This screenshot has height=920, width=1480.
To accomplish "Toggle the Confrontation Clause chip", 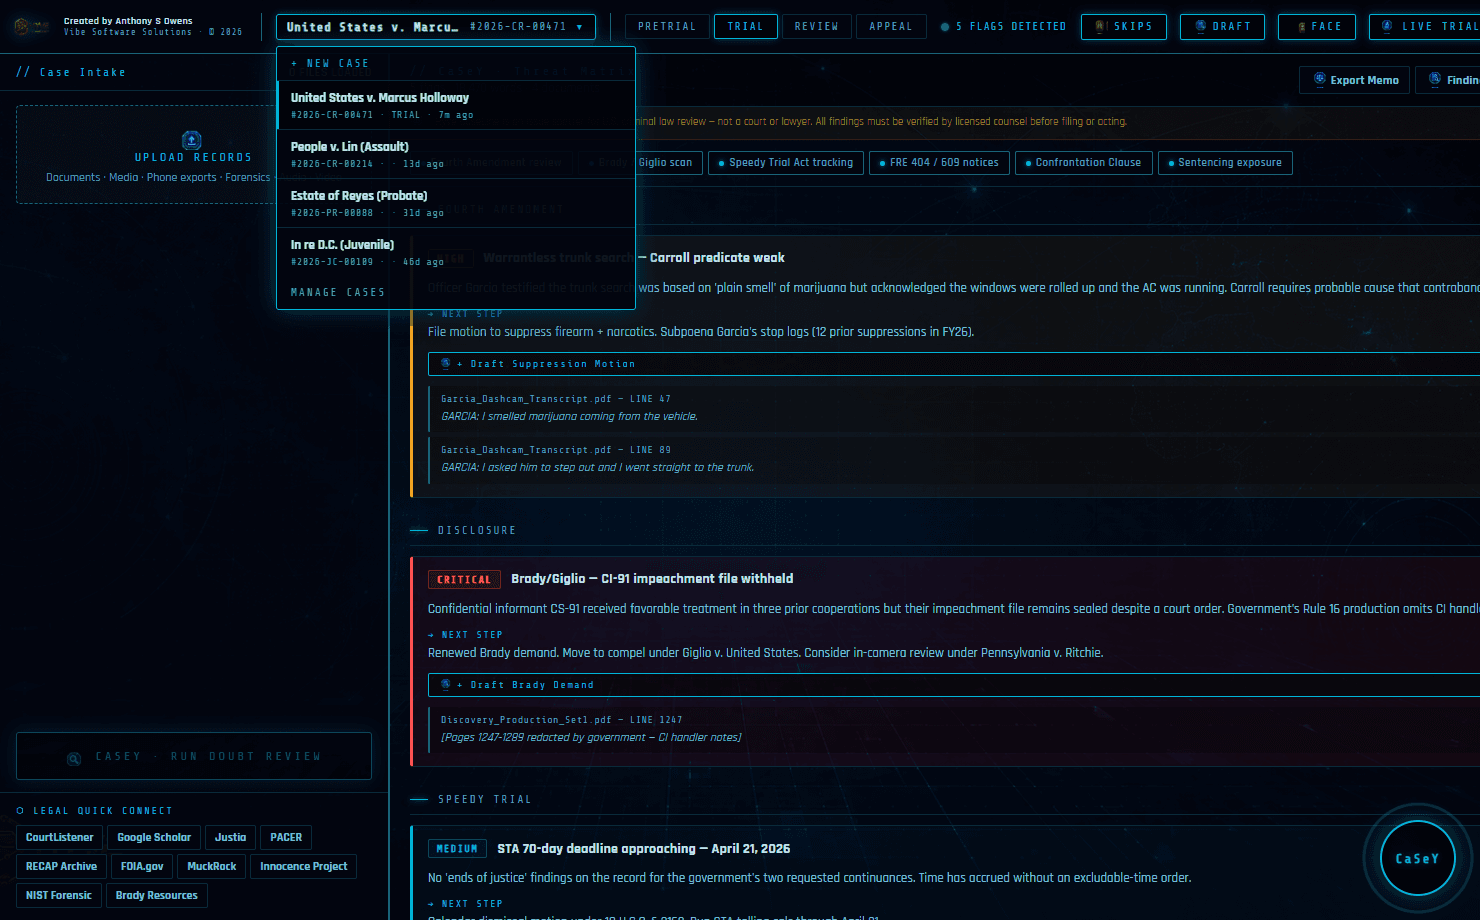I will tap(1083, 163).
